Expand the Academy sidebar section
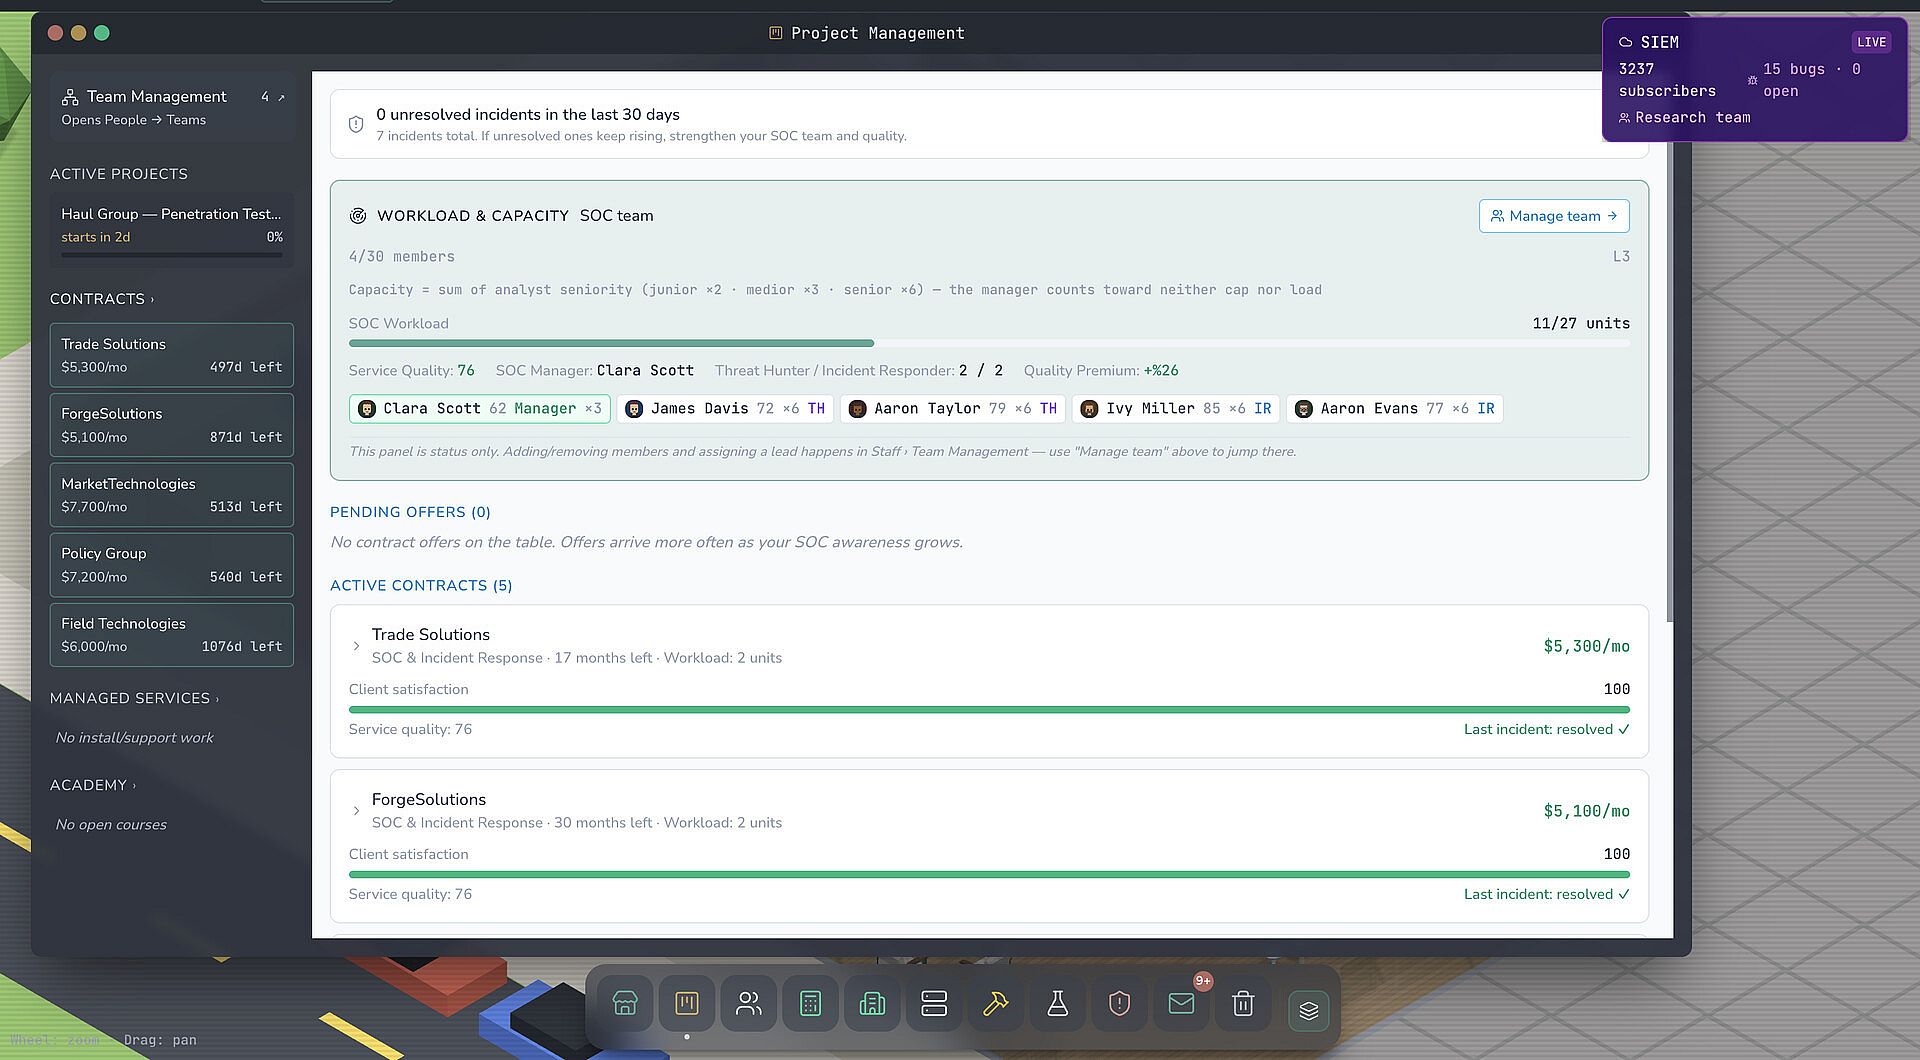 tap(93, 785)
